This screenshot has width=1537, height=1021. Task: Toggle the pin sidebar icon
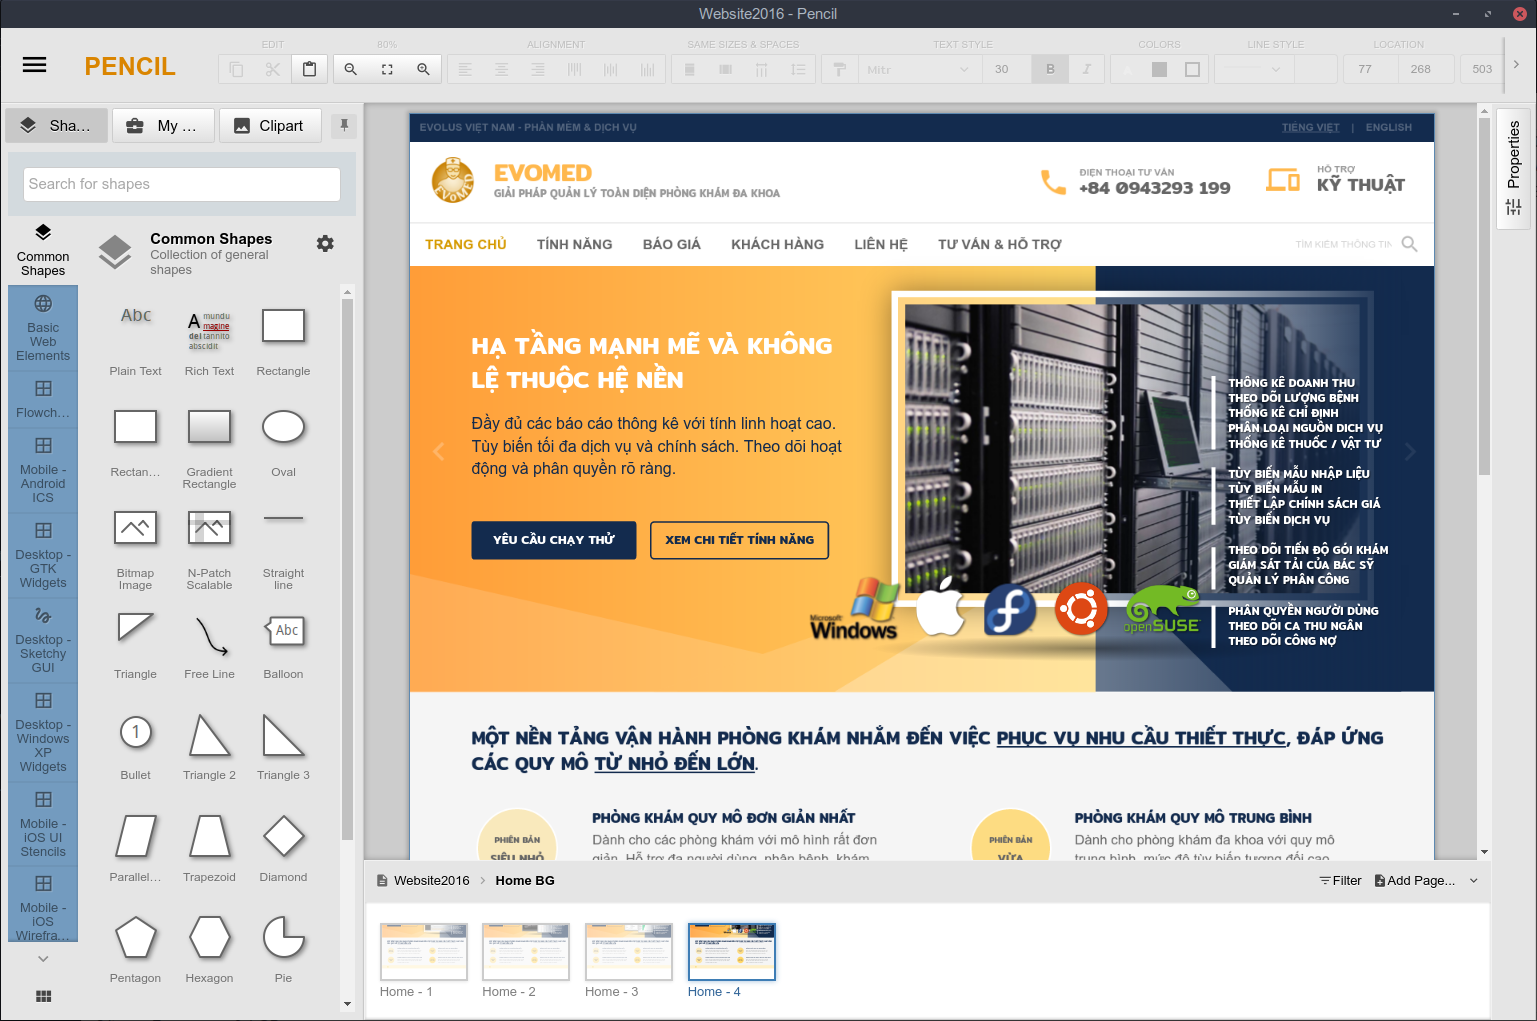click(x=344, y=125)
